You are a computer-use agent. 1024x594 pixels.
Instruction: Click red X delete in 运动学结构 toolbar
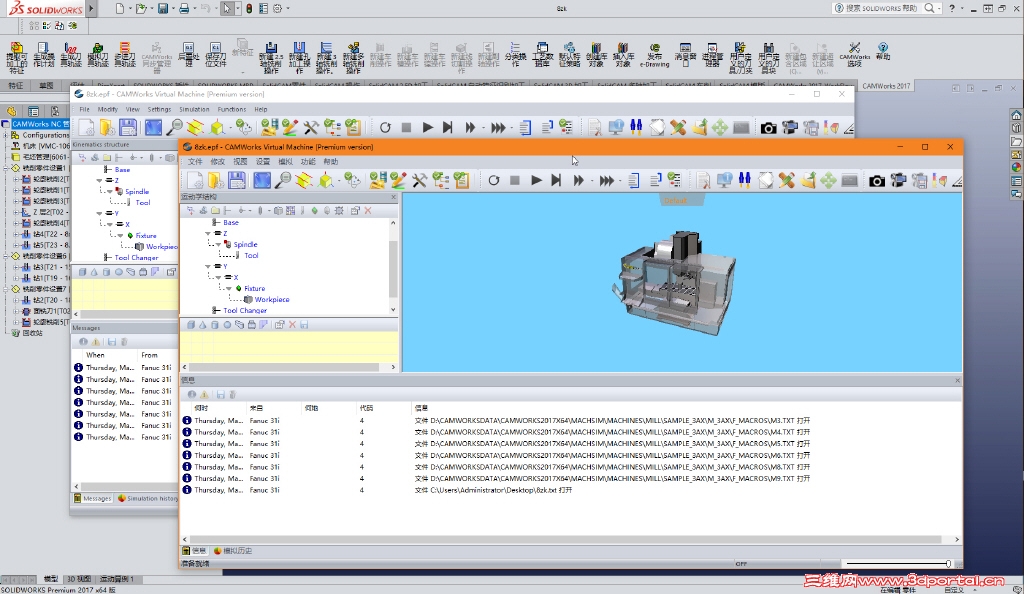click(x=368, y=210)
